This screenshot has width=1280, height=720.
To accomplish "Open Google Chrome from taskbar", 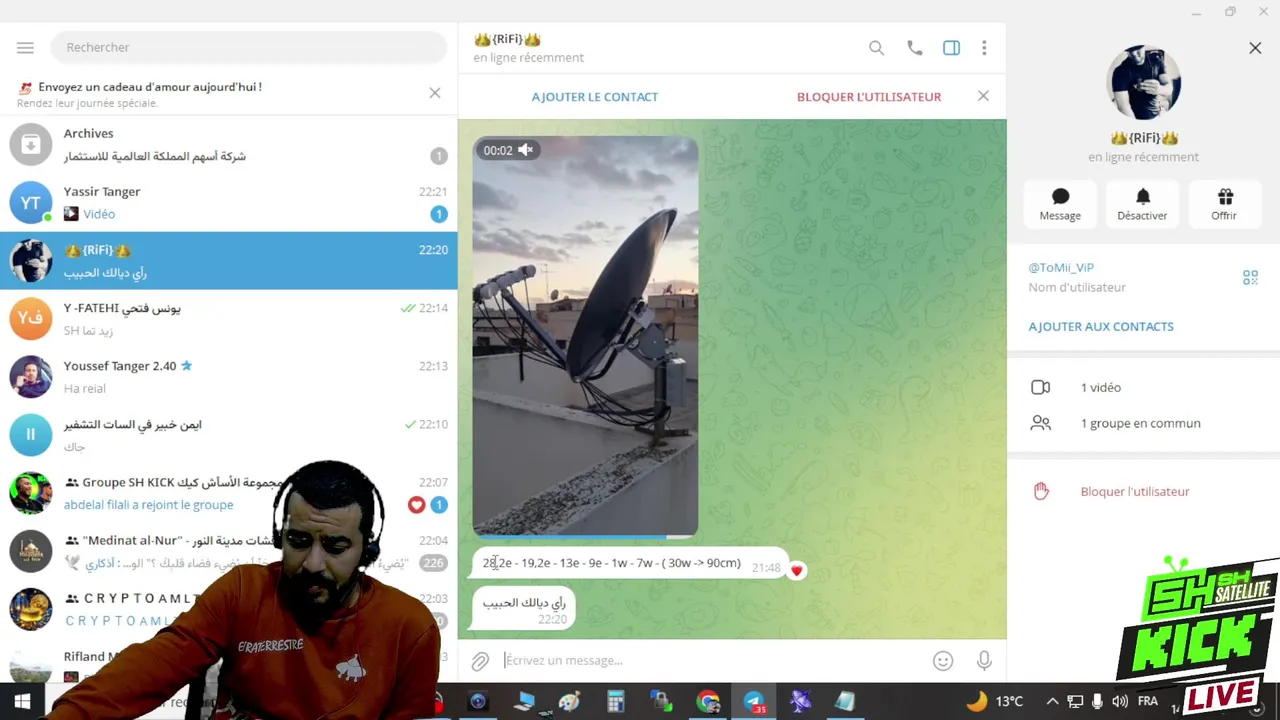I will click(x=708, y=702).
